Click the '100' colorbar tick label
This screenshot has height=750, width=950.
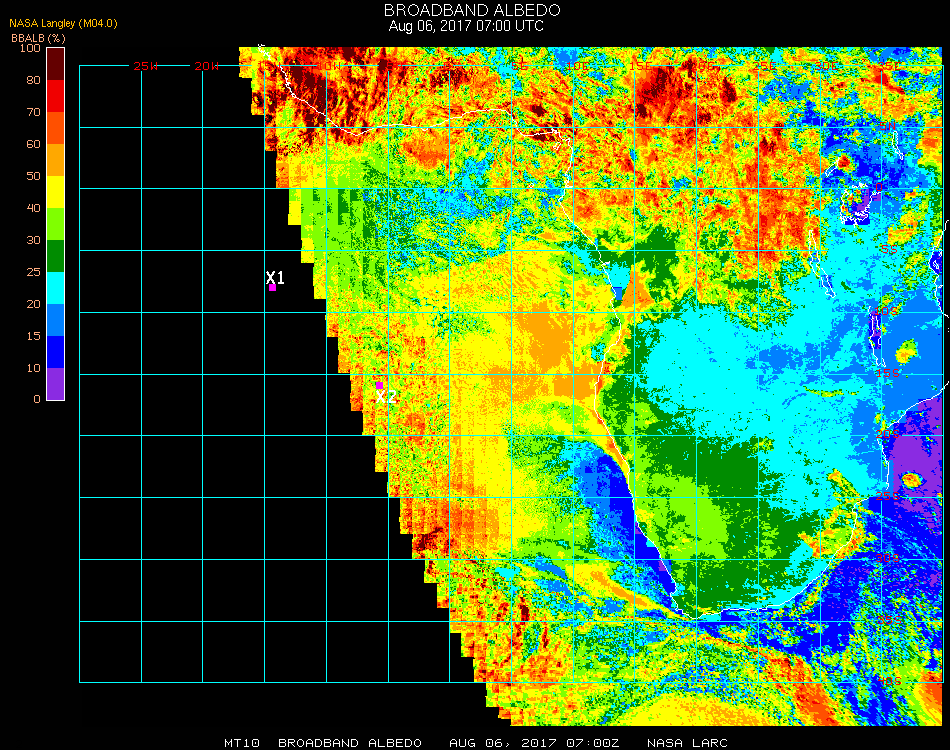[30, 48]
